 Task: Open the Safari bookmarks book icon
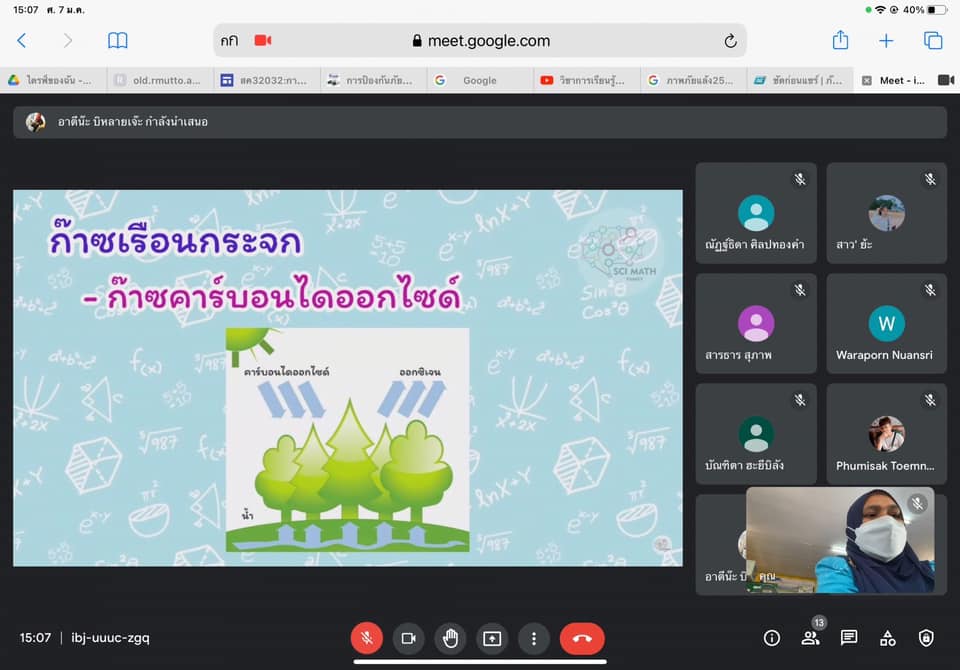[x=117, y=41]
